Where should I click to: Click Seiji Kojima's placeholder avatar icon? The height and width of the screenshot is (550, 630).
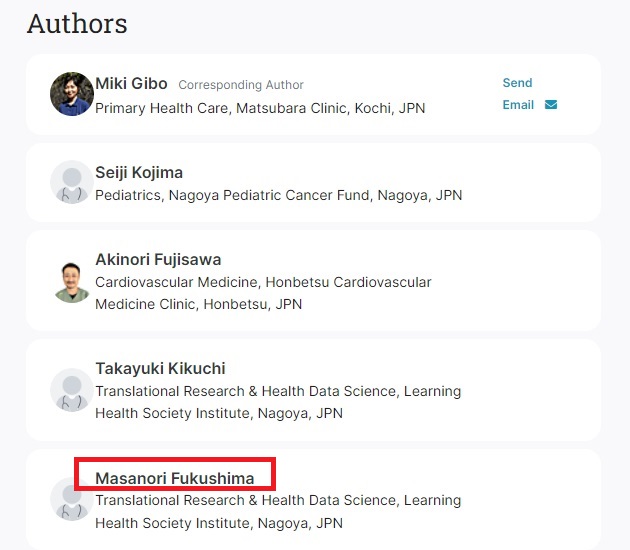pos(71,183)
